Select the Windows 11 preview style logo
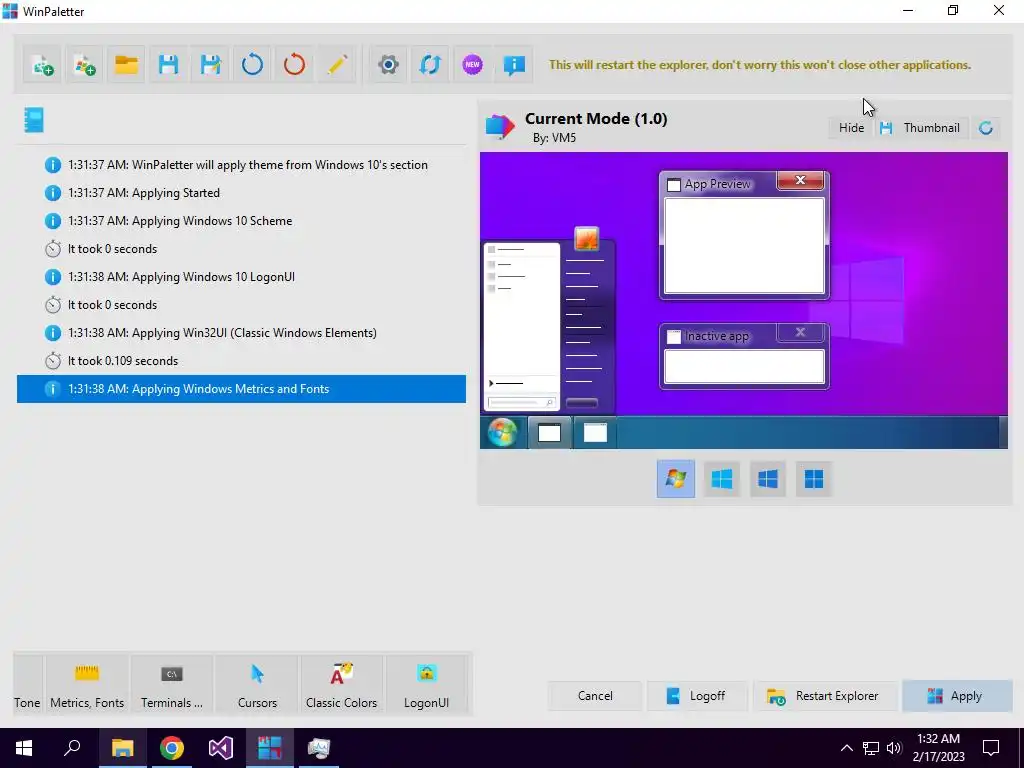Image resolution: width=1024 pixels, height=768 pixels. pos(814,479)
